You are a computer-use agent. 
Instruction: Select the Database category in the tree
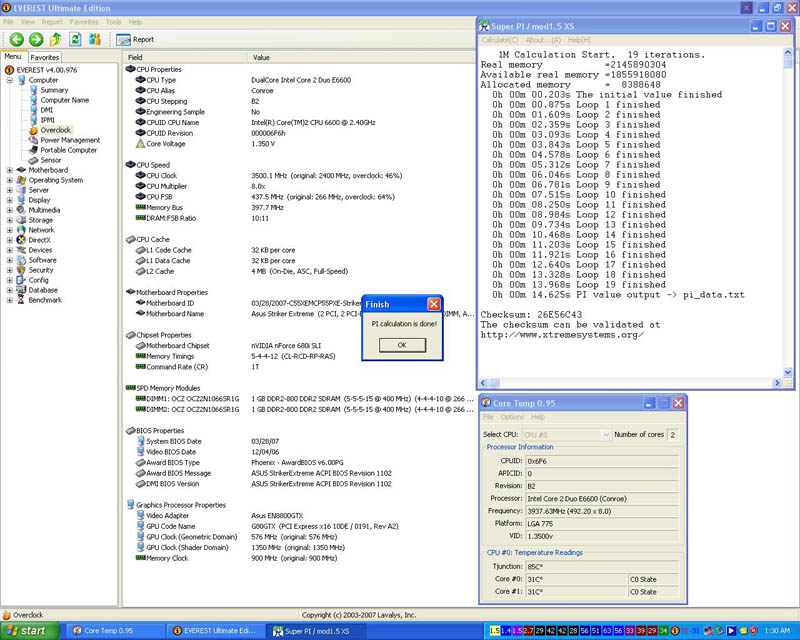click(x=43, y=290)
